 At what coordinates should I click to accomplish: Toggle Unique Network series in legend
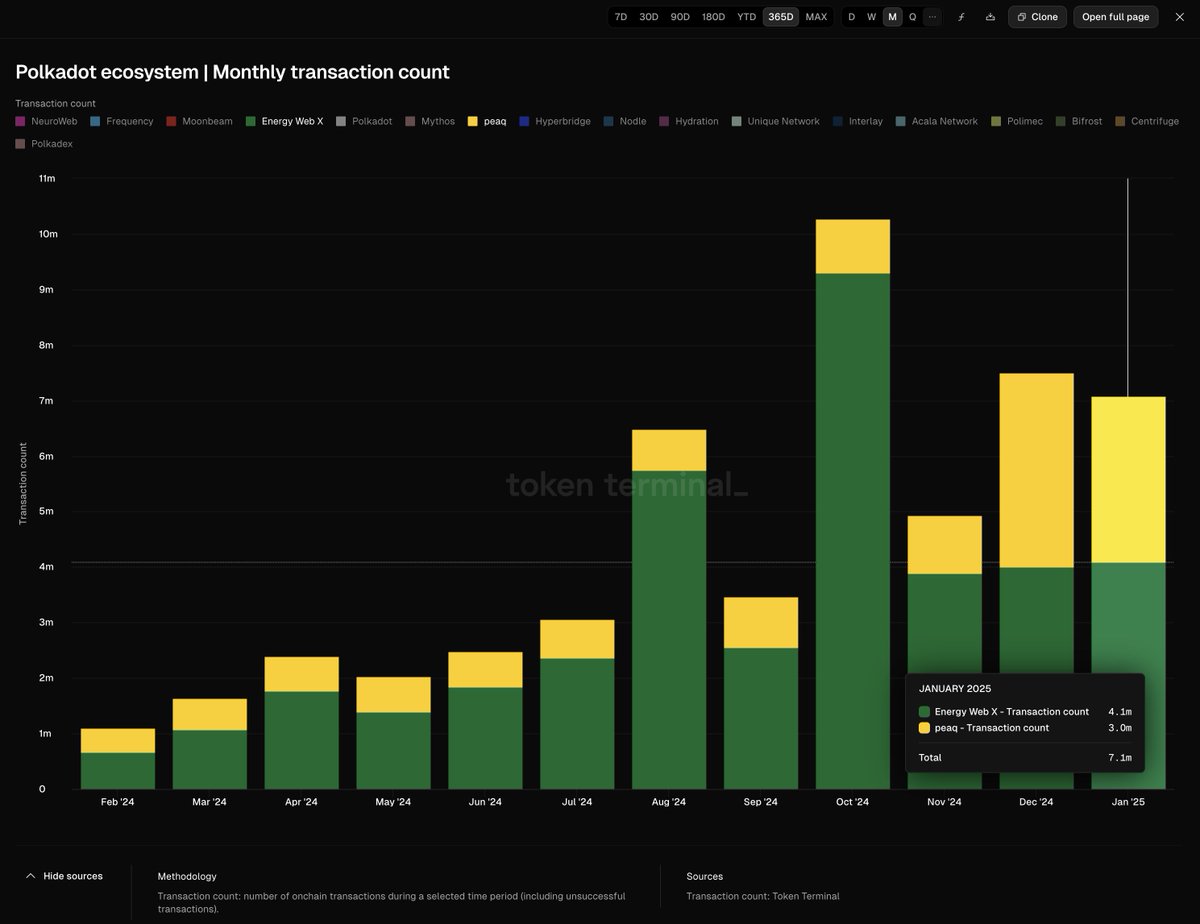pos(776,121)
